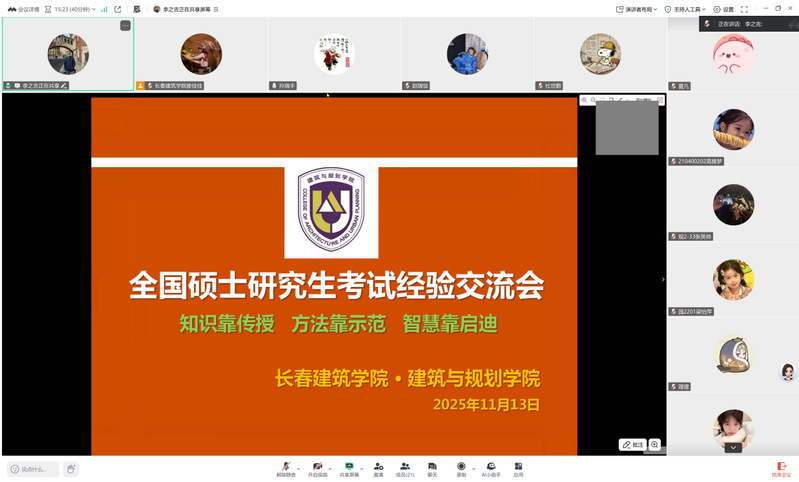Open the more options on the presenter's thumbnail
Image resolution: width=799 pixels, height=482 pixels.
coord(125,26)
